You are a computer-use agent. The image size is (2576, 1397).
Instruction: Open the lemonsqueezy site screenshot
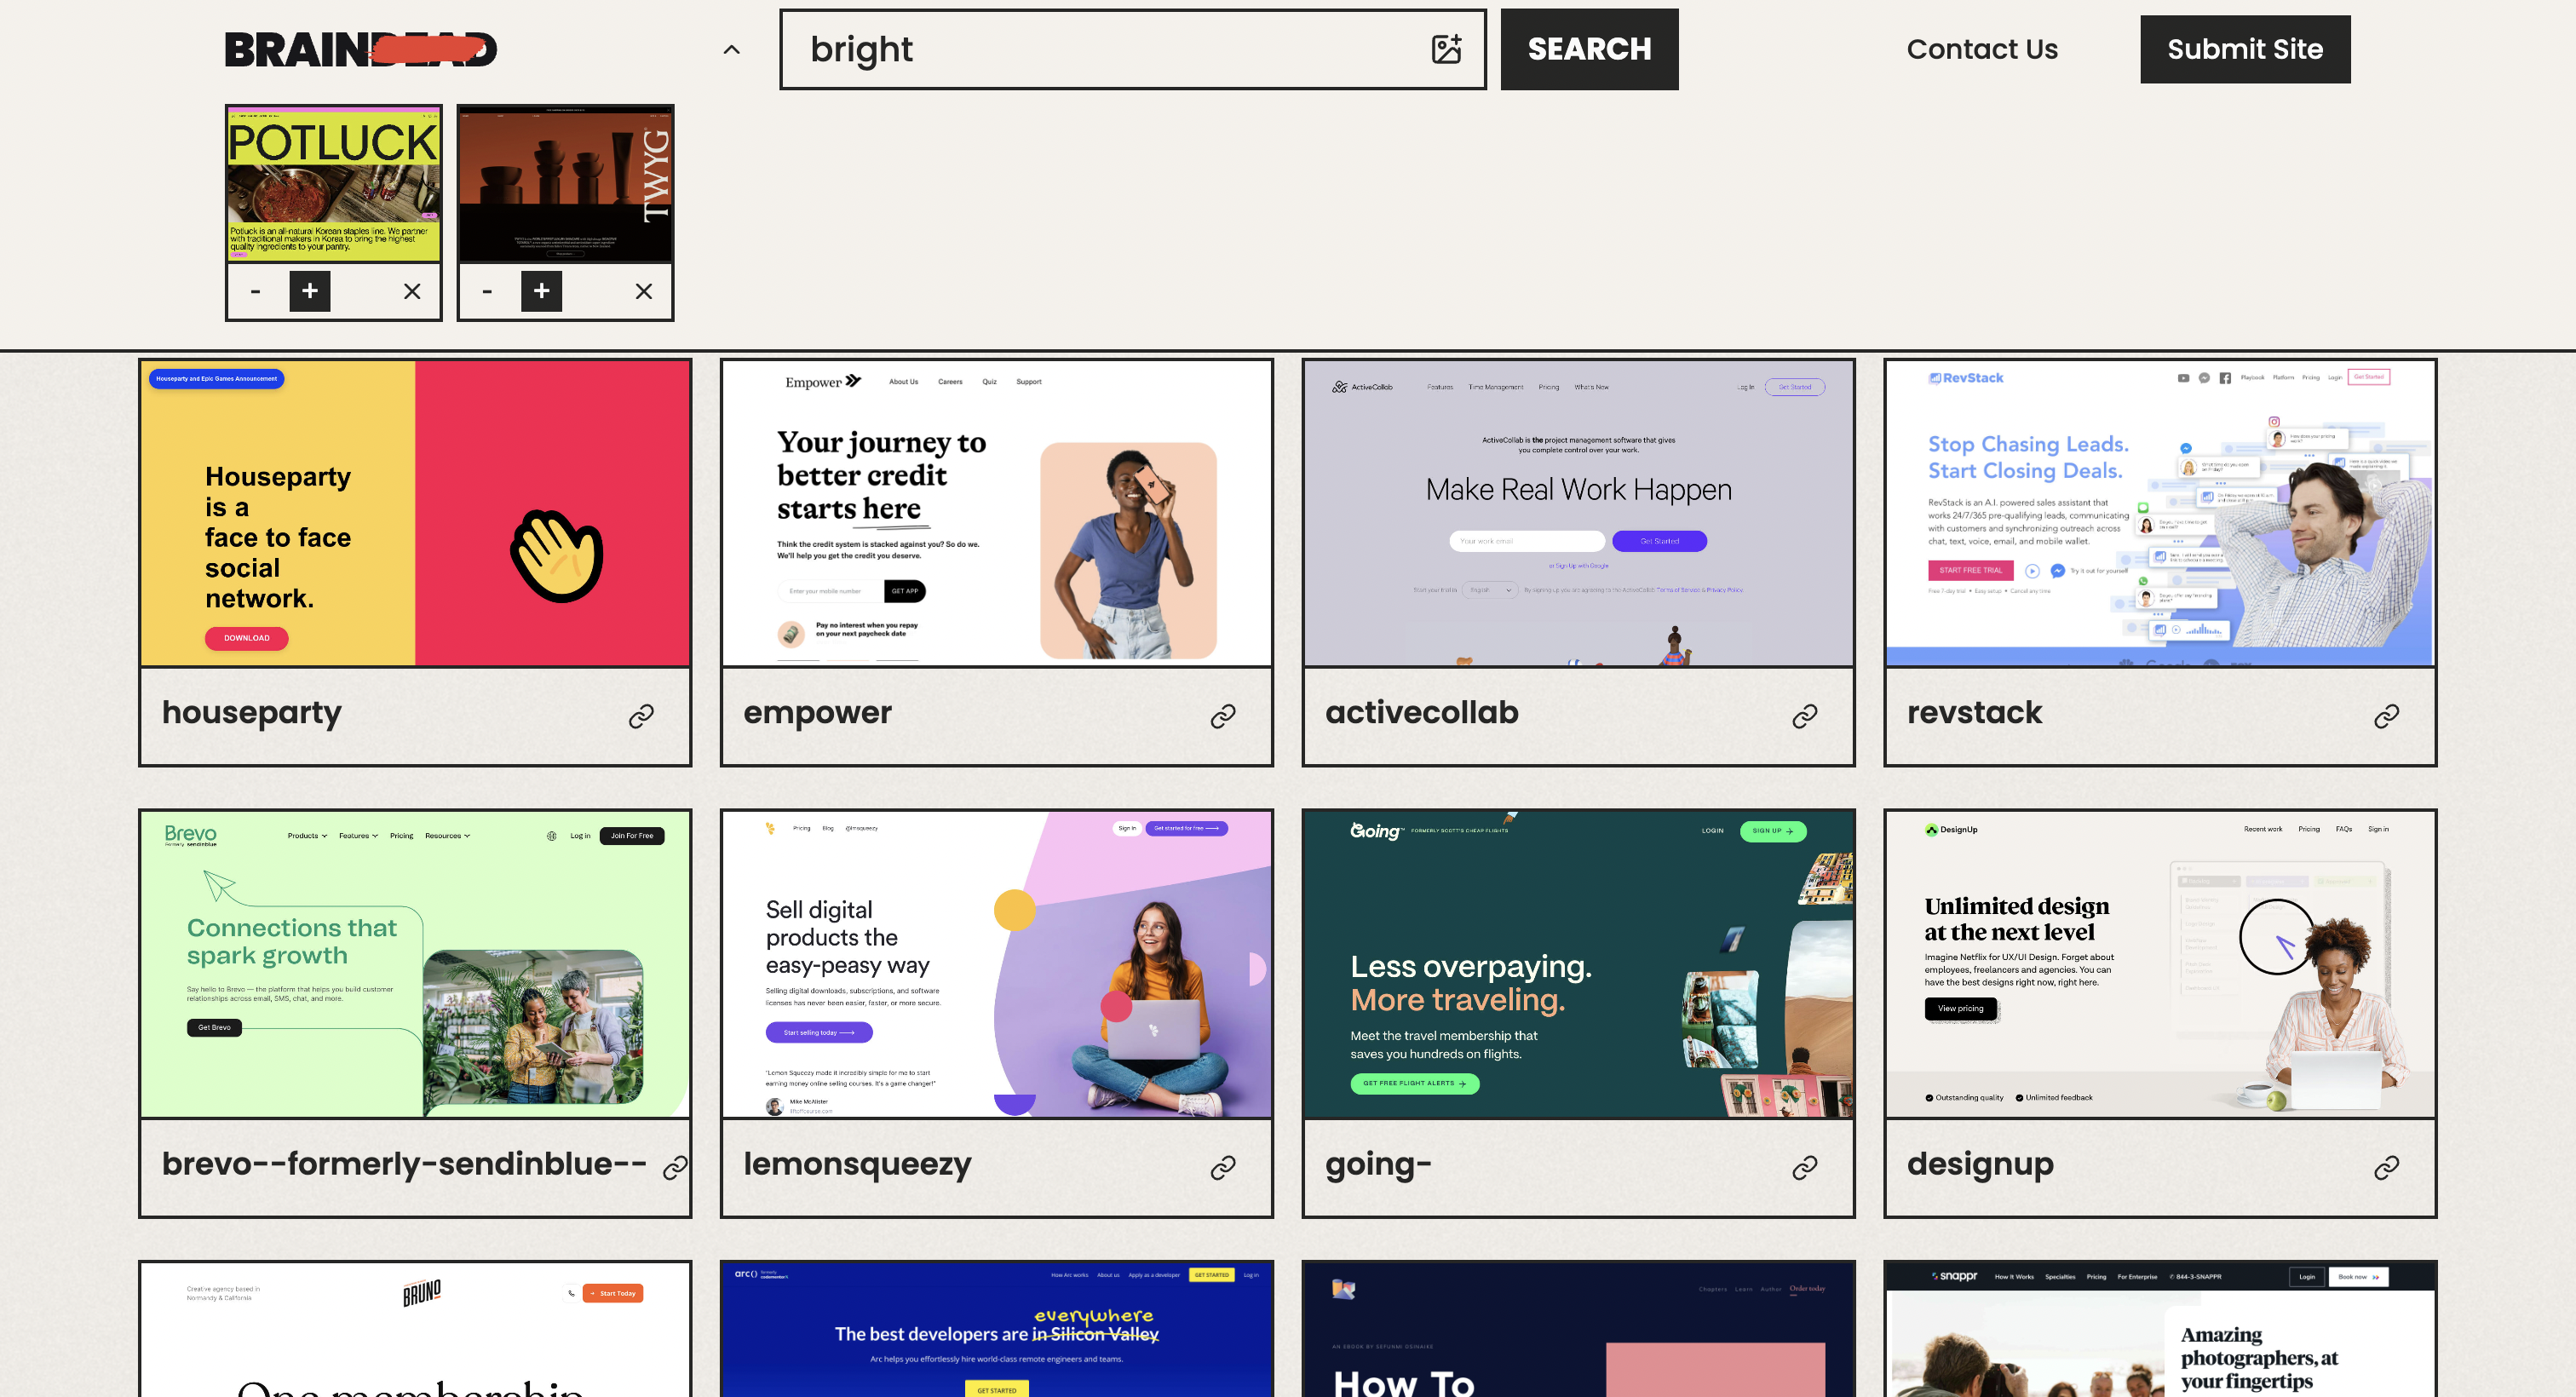(997, 964)
